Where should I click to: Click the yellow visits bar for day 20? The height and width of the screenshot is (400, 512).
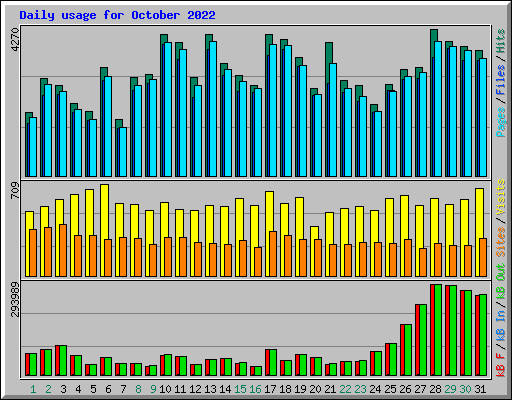[x=313, y=233]
